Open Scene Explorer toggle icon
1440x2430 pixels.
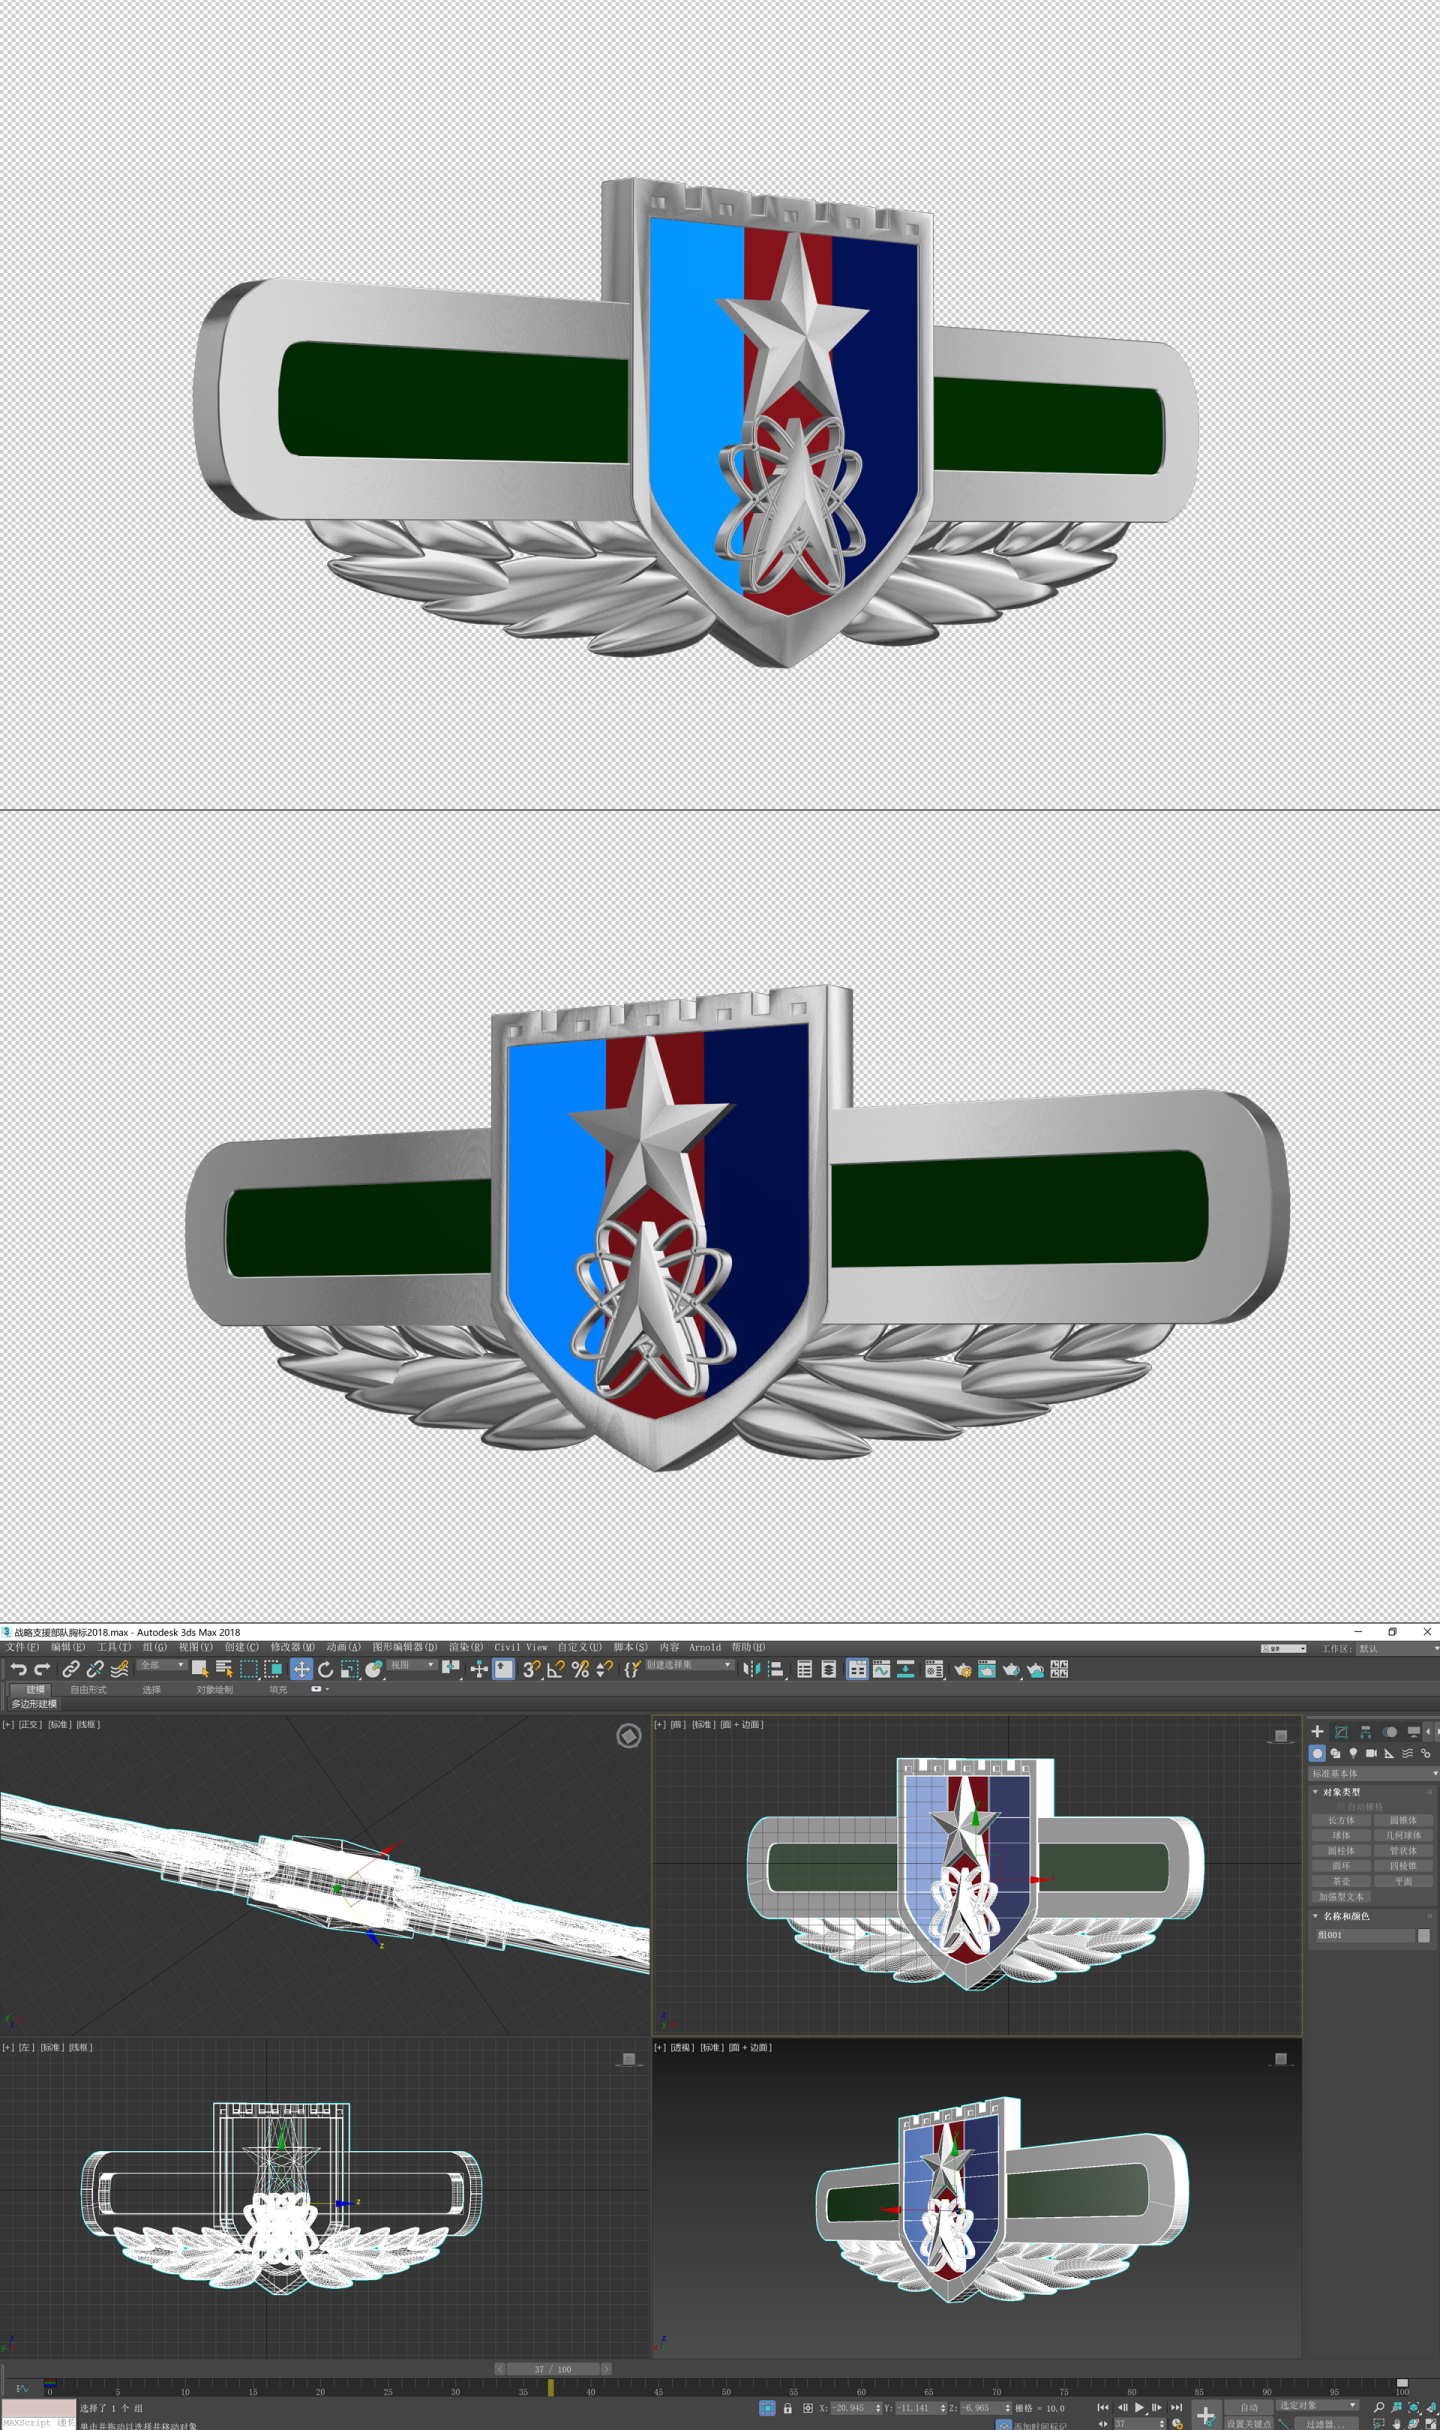pos(805,1669)
